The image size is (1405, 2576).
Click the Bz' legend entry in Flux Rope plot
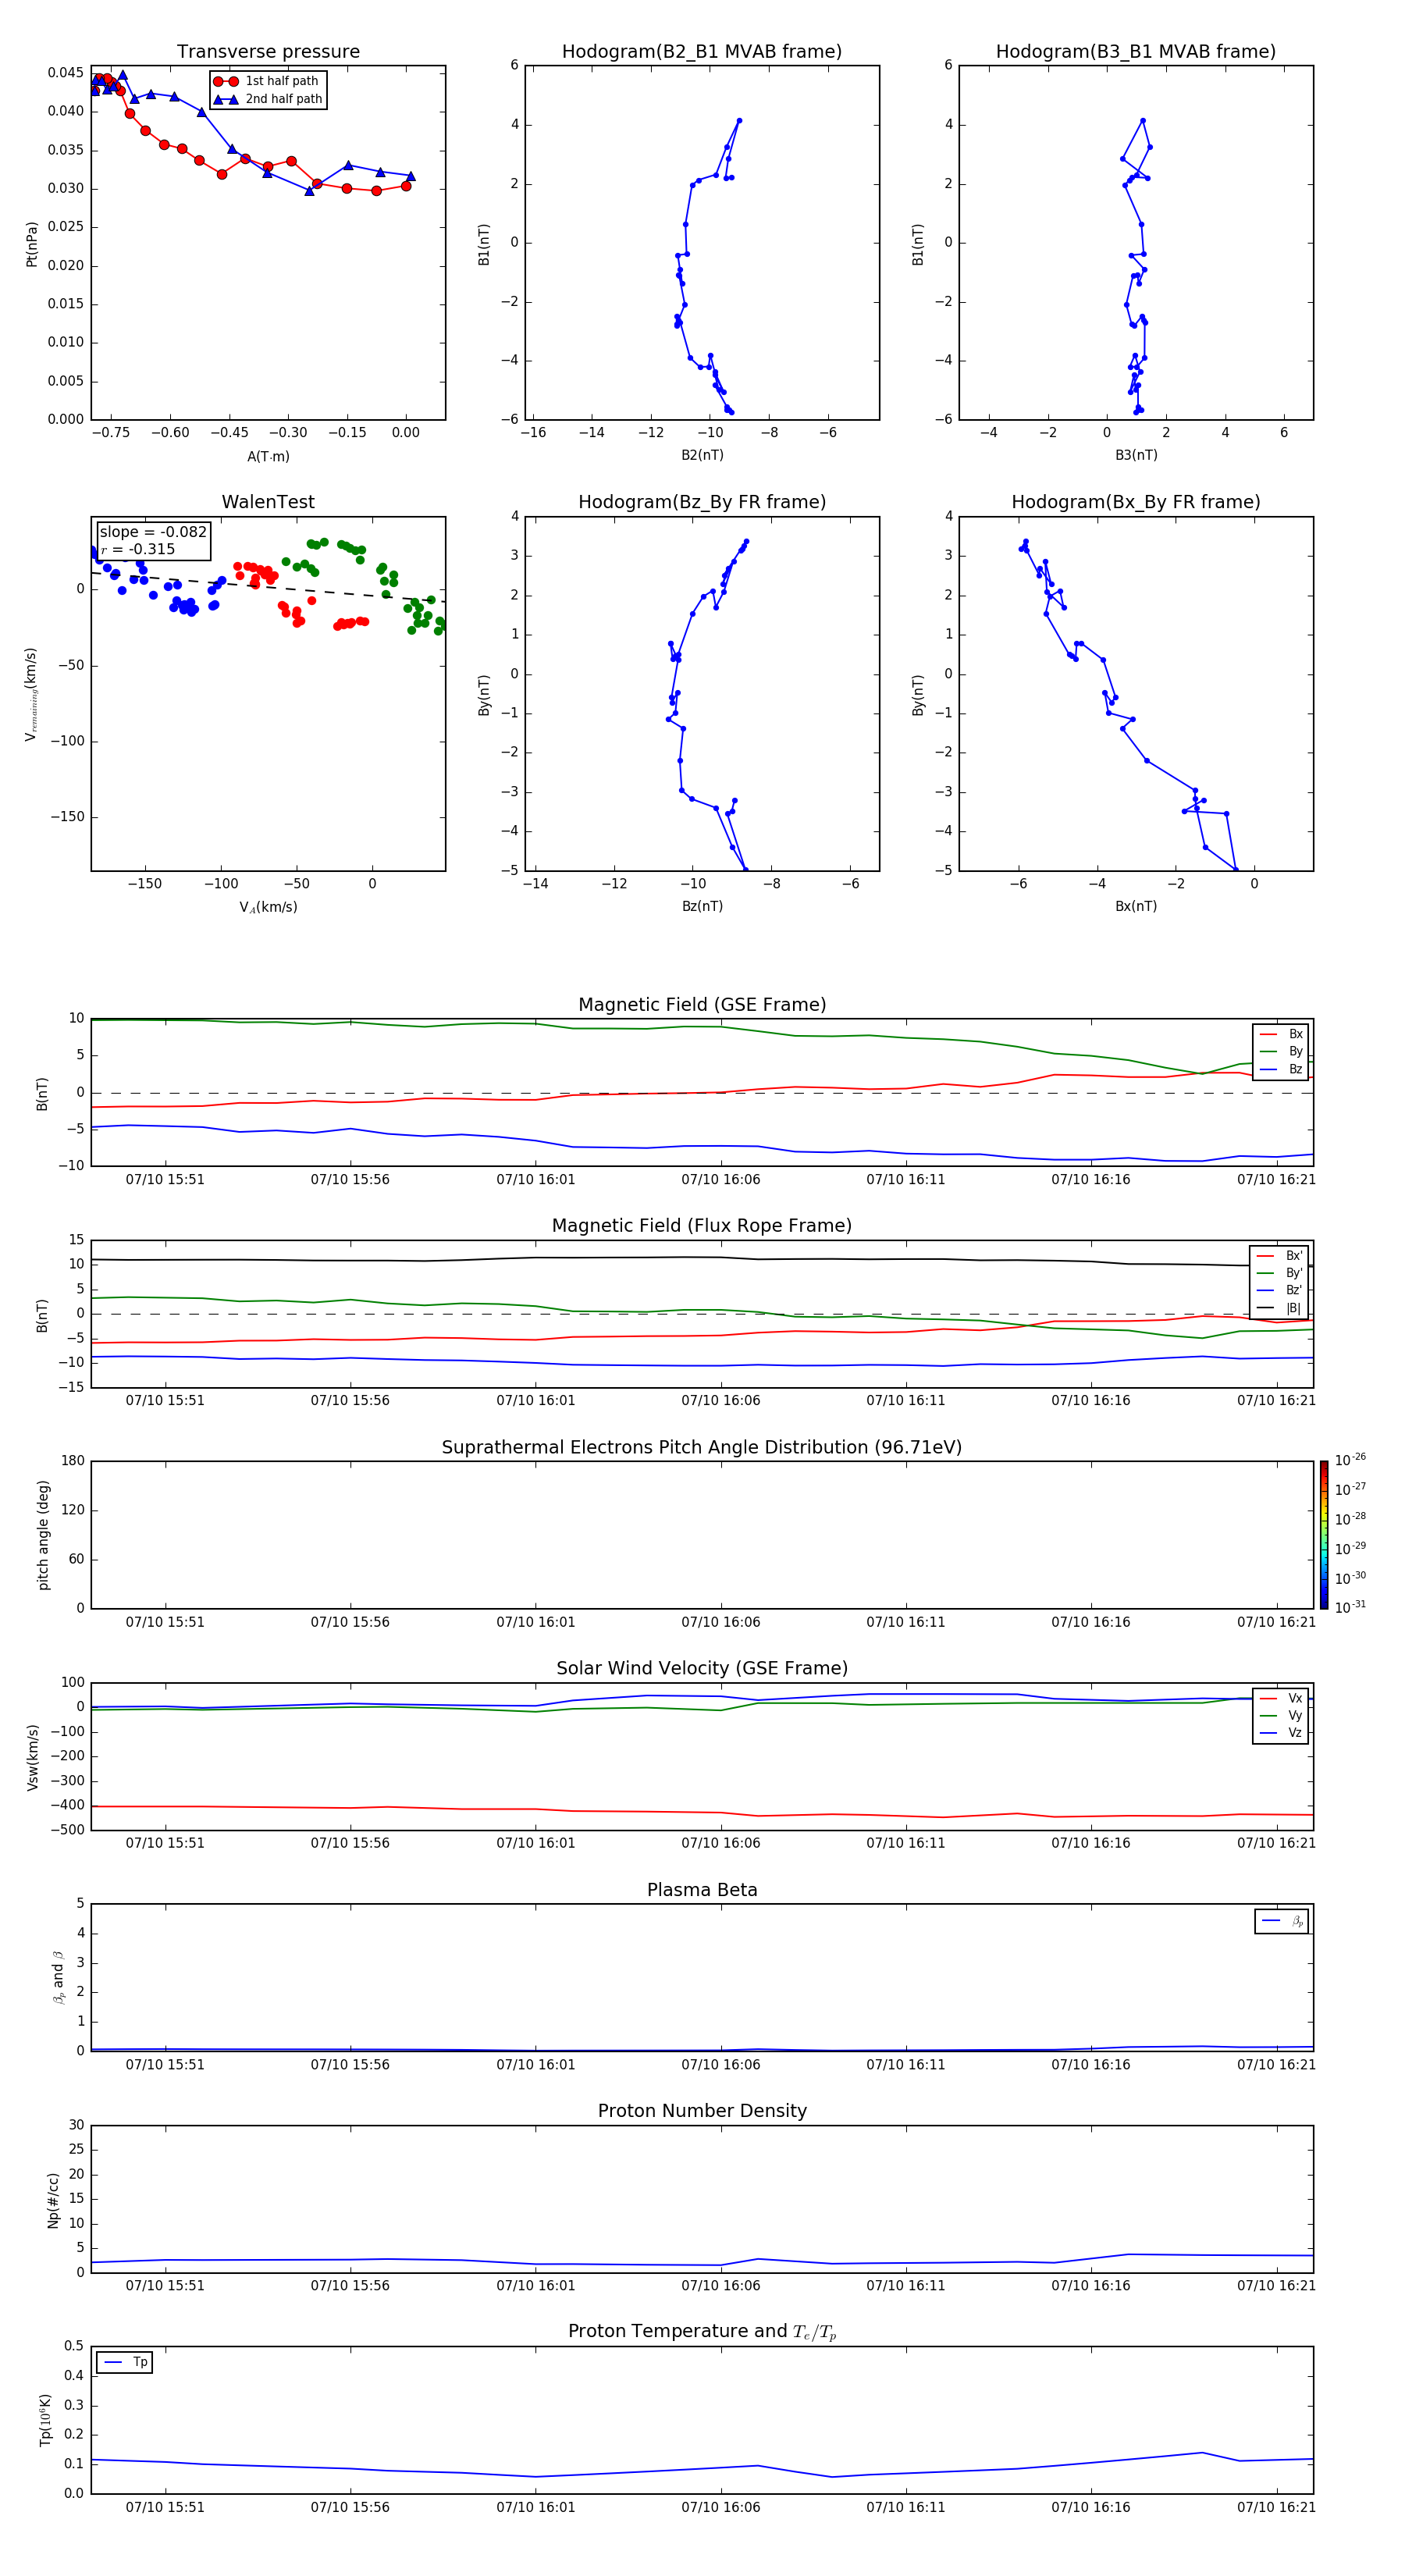(1279, 1290)
